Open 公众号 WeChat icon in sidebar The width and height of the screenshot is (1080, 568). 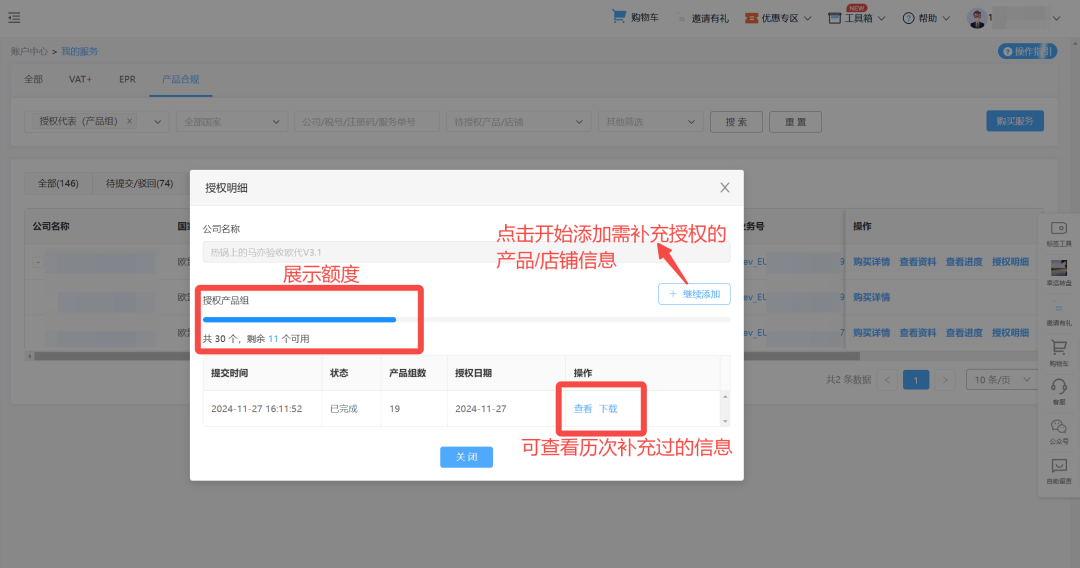pyautogui.click(x=1059, y=431)
